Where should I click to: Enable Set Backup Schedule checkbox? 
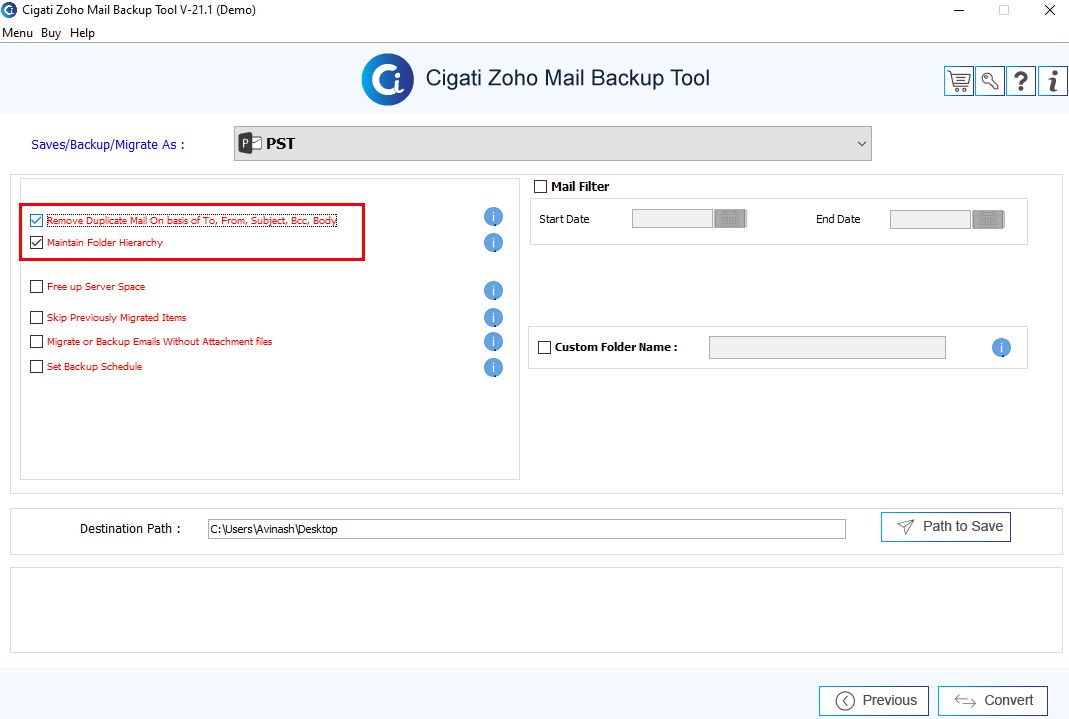[36, 367]
